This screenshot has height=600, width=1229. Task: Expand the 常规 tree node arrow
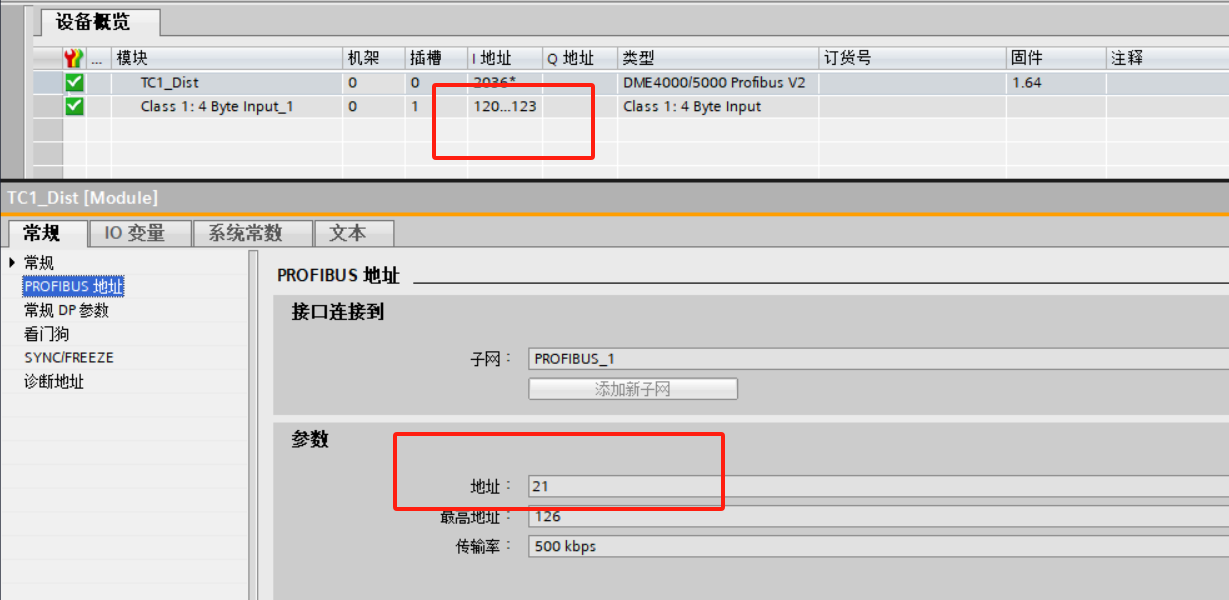point(12,263)
